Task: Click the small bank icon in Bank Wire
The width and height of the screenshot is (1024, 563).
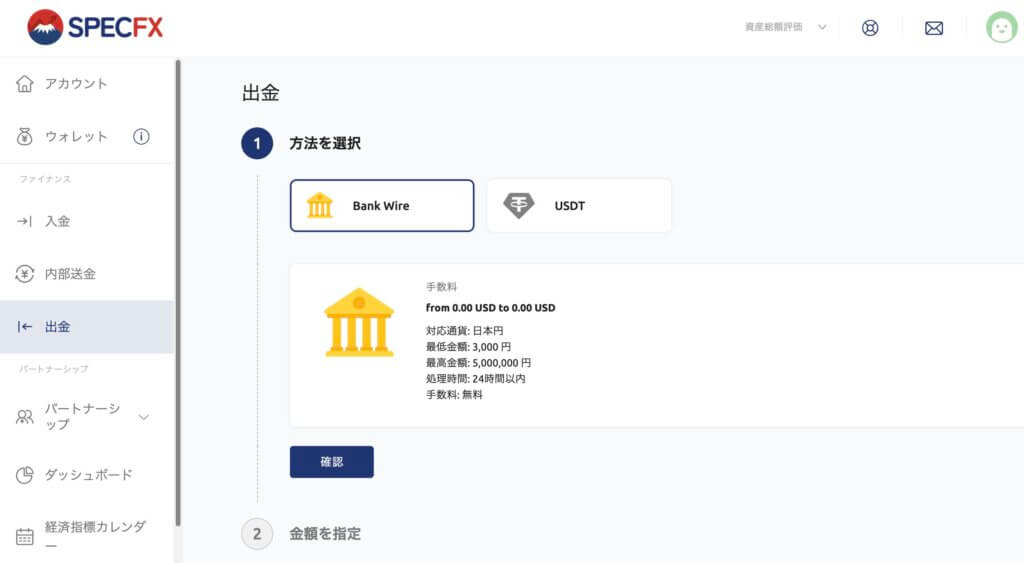Action: [320, 205]
